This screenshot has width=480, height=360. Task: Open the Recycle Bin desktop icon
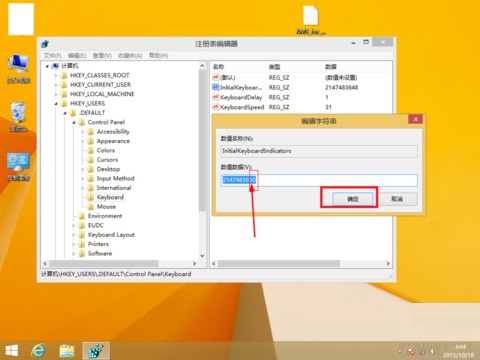tap(18, 117)
